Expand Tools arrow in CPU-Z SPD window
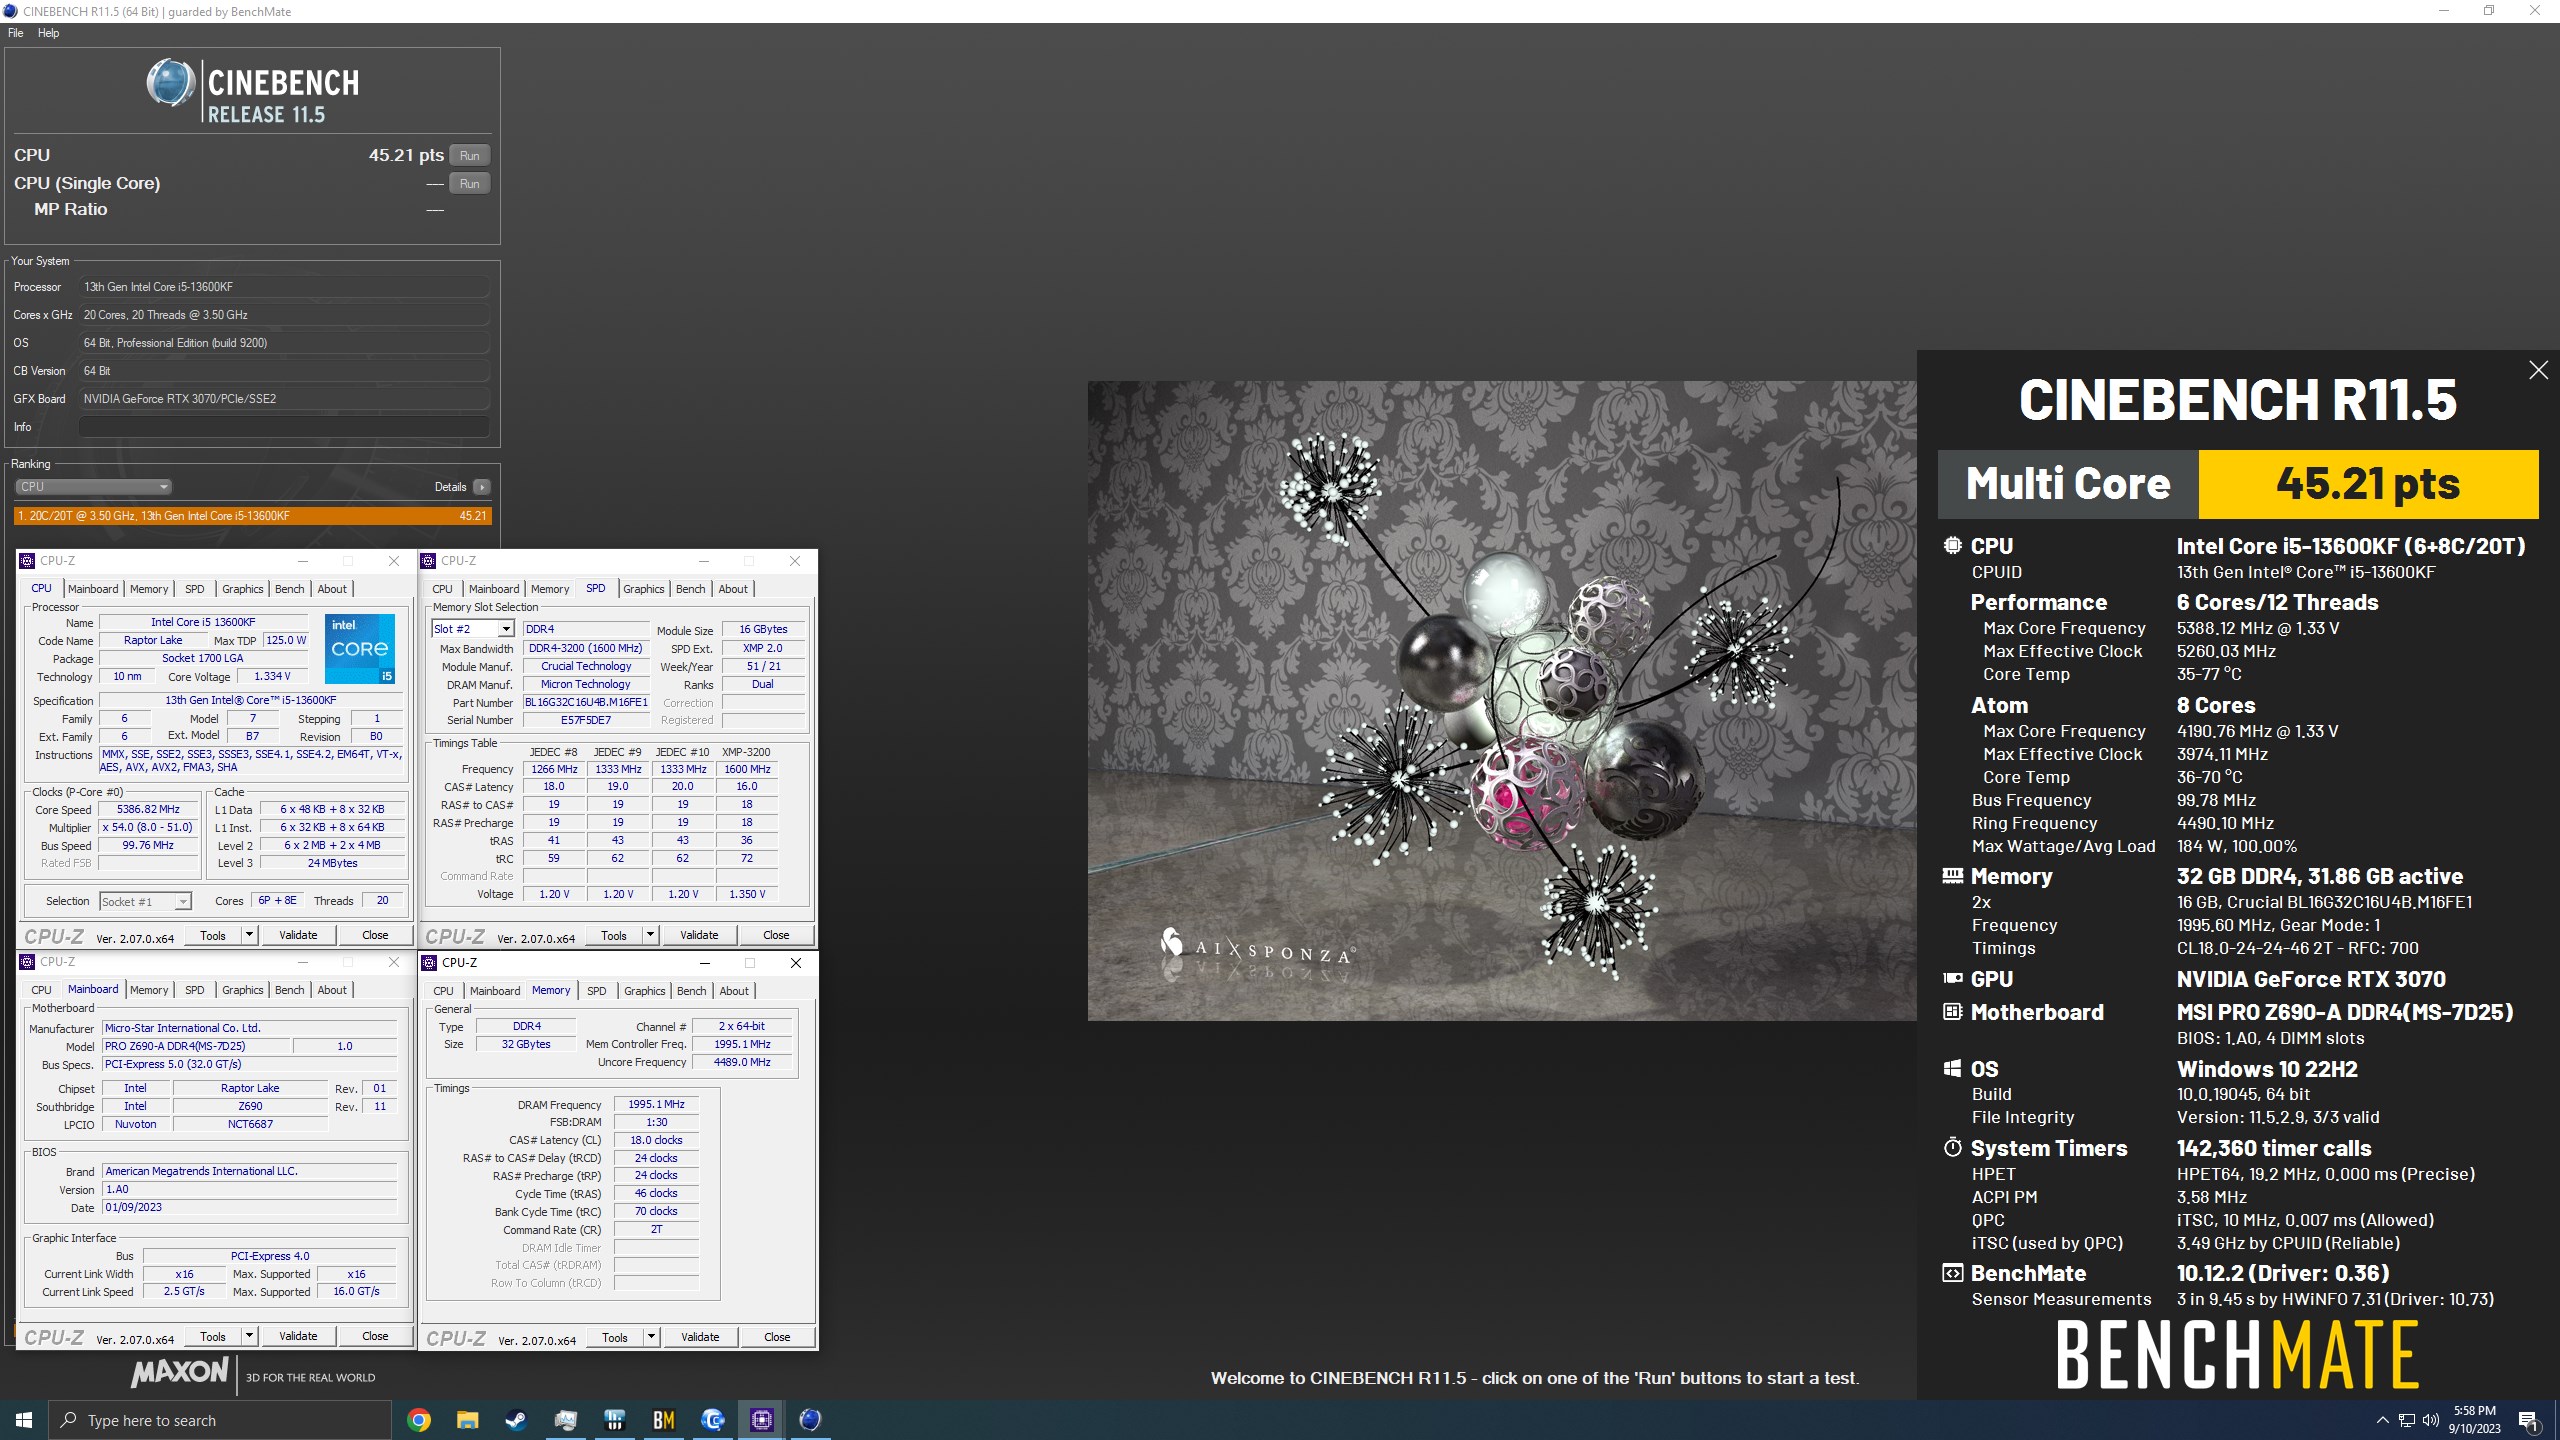Viewport: 2560px width, 1440px height. [650, 935]
